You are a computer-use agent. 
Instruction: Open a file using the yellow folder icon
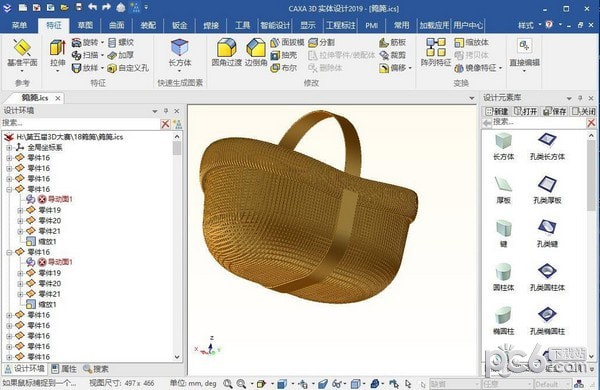click(64, 7)
